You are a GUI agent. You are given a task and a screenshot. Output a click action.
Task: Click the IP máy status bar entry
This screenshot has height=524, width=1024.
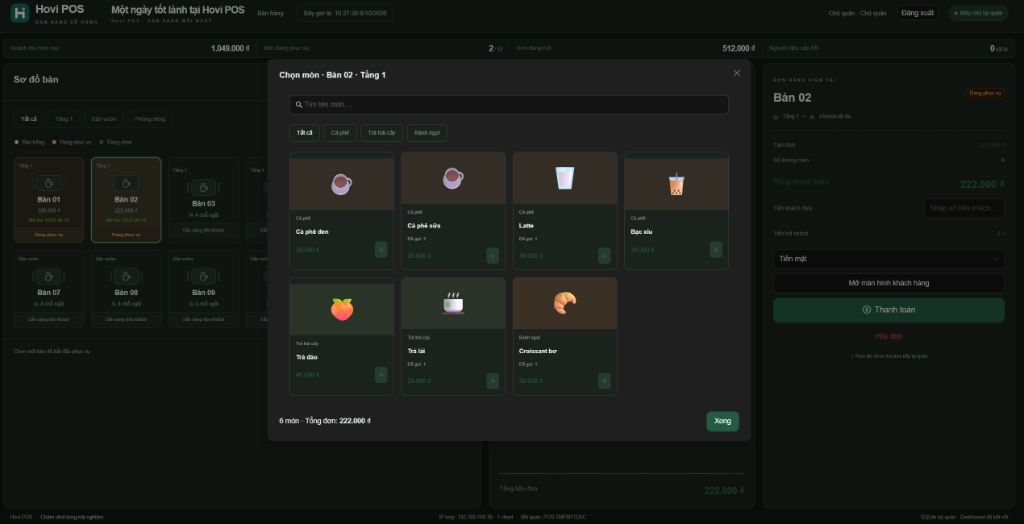coord(474,517)
